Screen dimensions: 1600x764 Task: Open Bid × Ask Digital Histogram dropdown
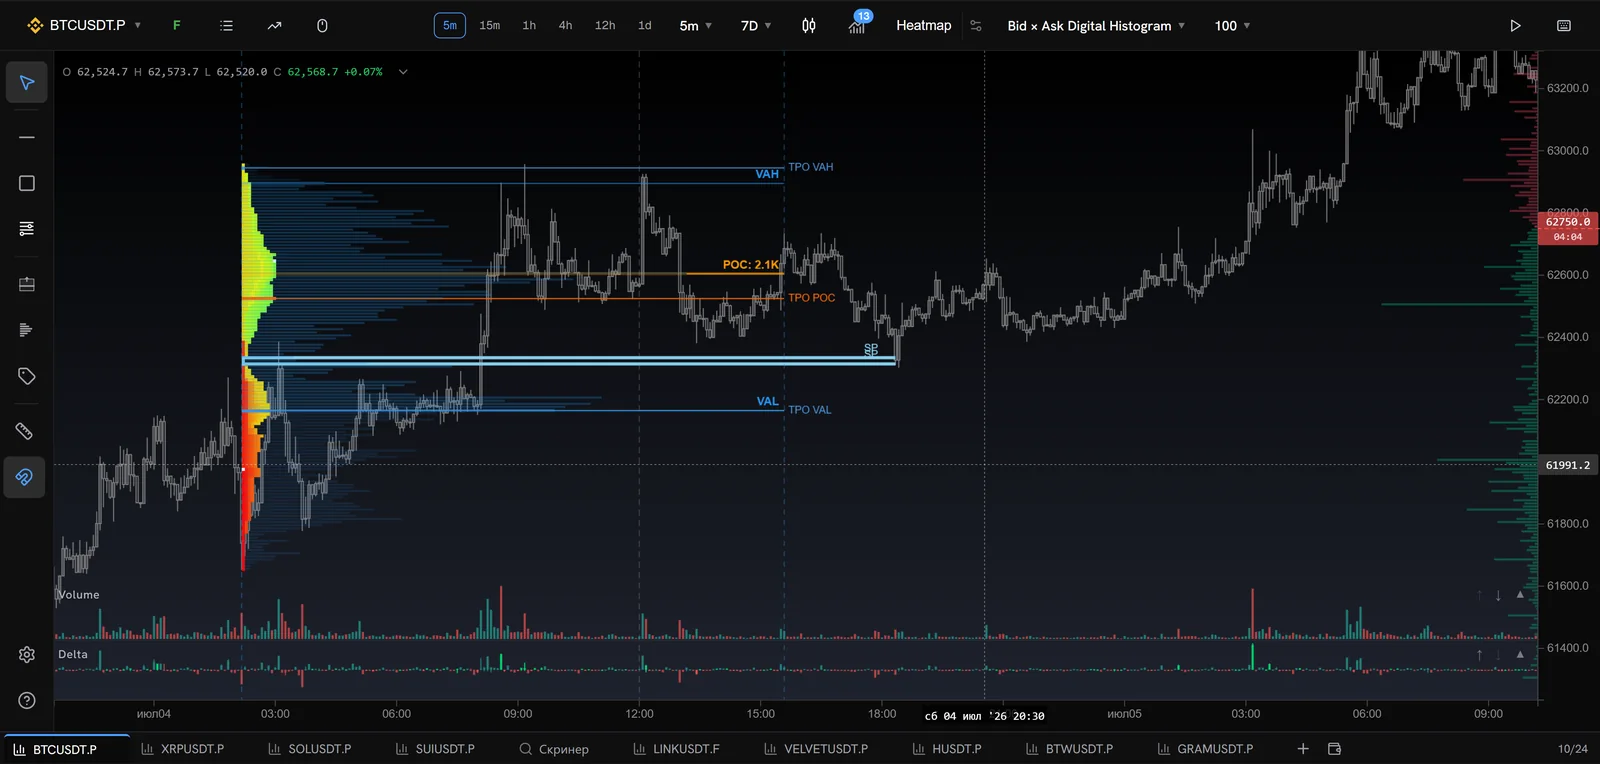(x=1096, y=25)
